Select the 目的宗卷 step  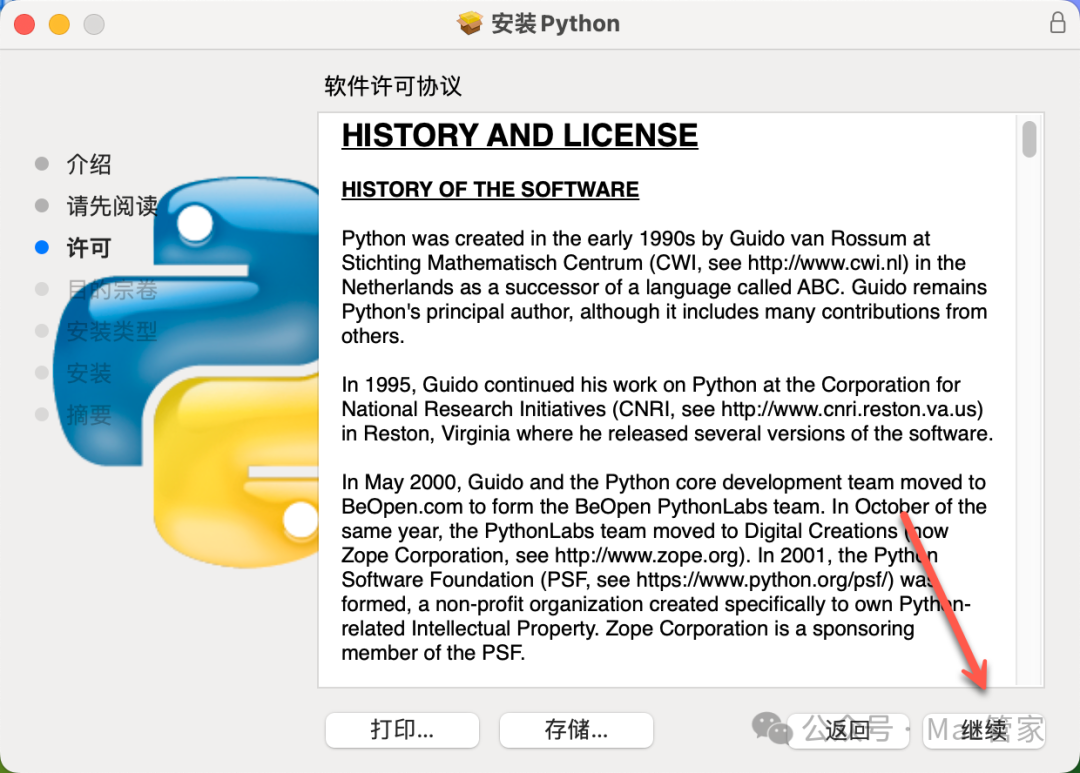(x=112, y=290)
